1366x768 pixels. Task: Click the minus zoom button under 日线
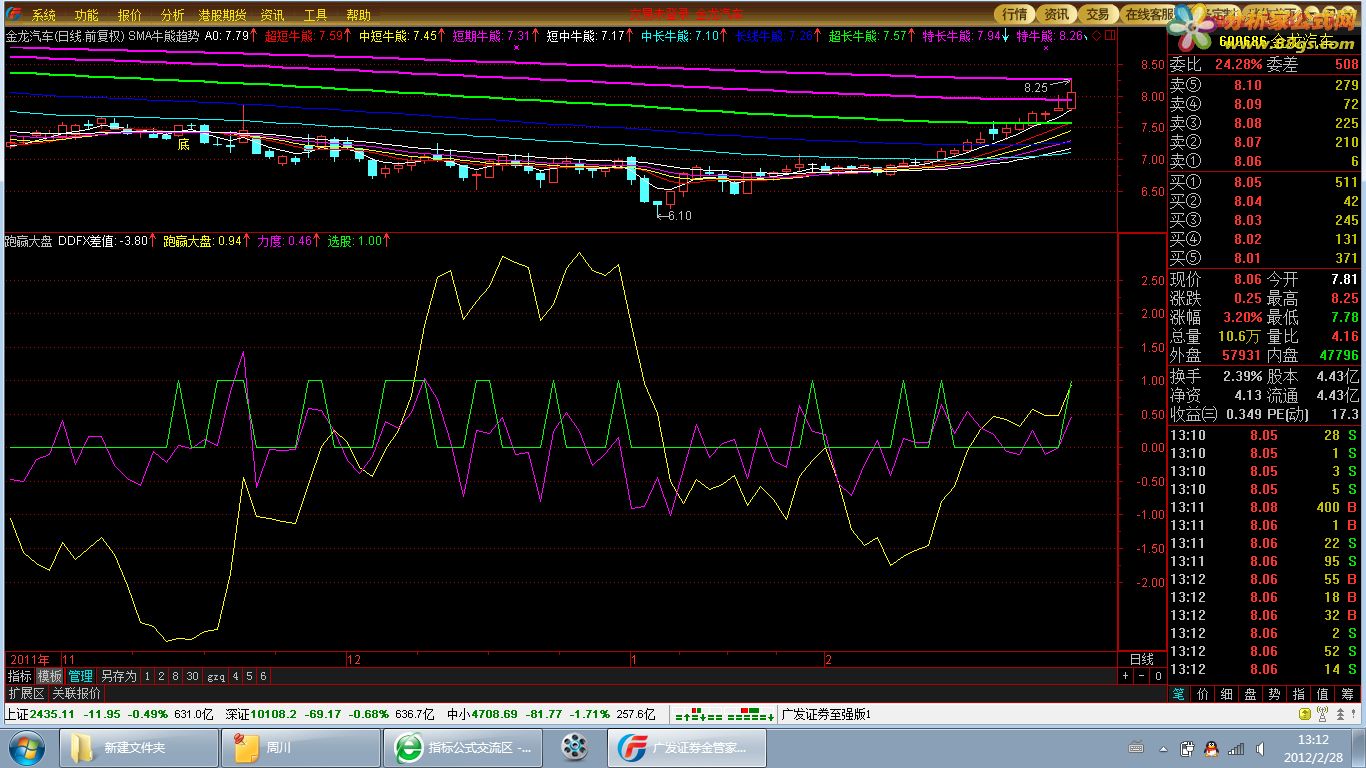click(x=1142, y=676)
